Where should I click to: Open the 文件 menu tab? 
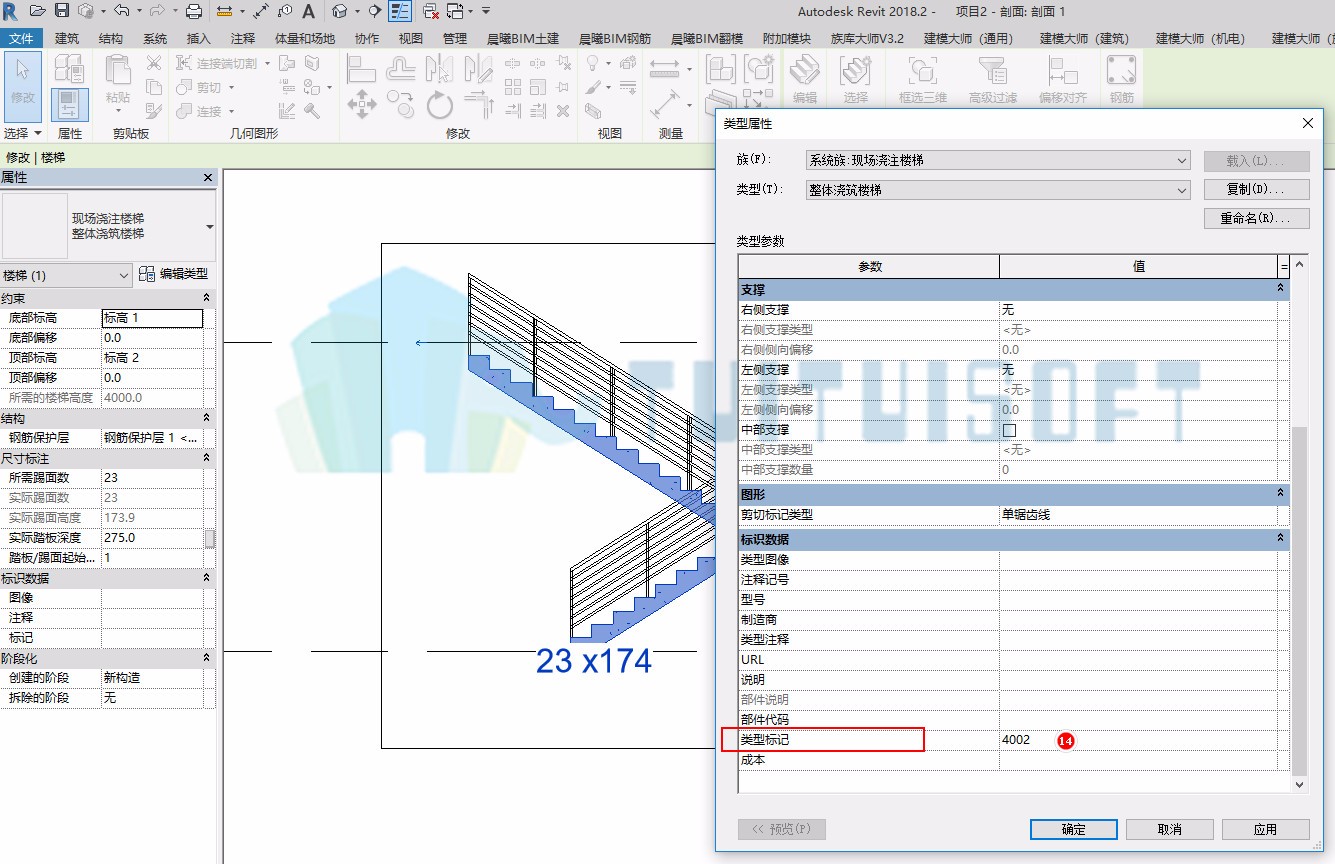tap(21, 38)
